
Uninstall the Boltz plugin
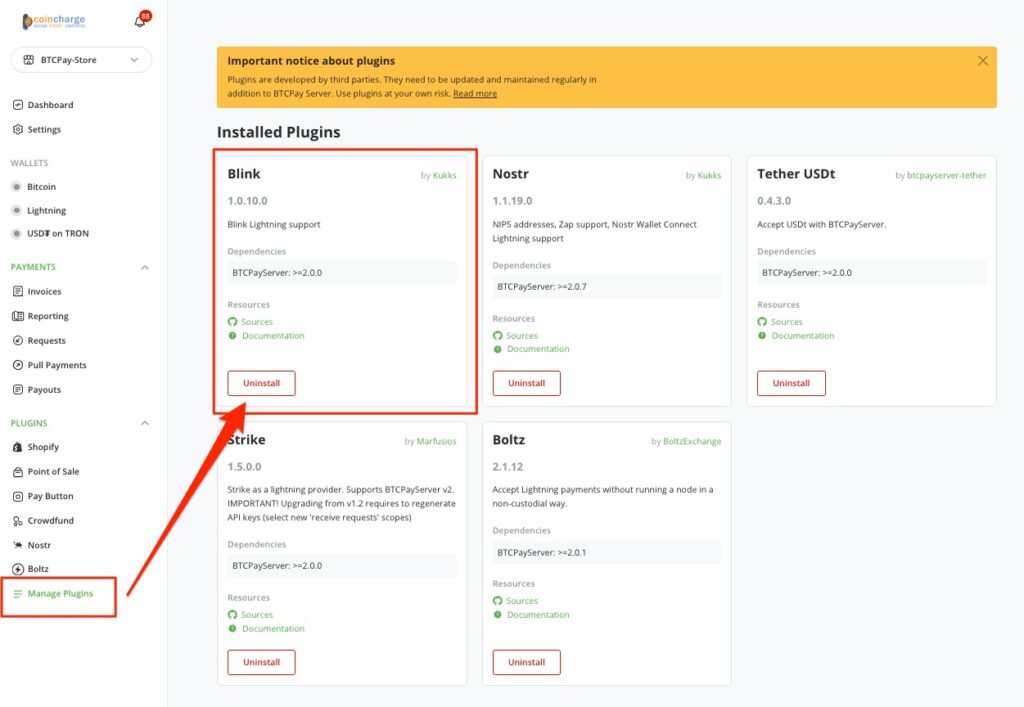tap(526, 662)
